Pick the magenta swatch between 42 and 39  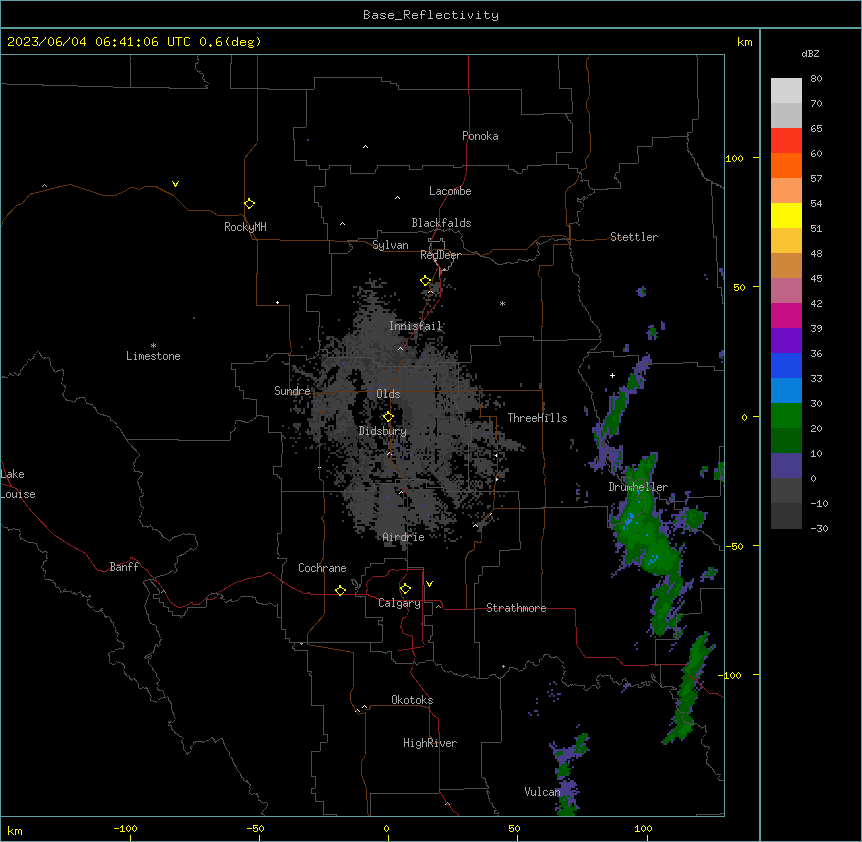tap(786, 315)
